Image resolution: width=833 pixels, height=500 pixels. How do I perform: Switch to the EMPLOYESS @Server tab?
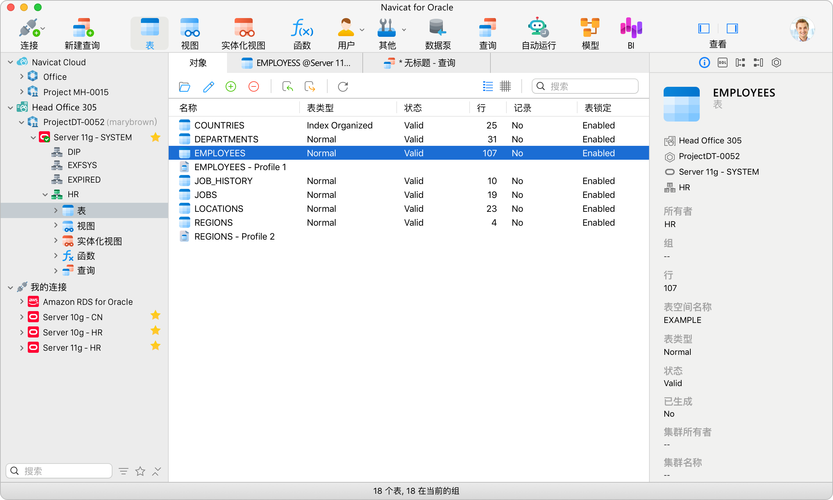click(301, 63)
